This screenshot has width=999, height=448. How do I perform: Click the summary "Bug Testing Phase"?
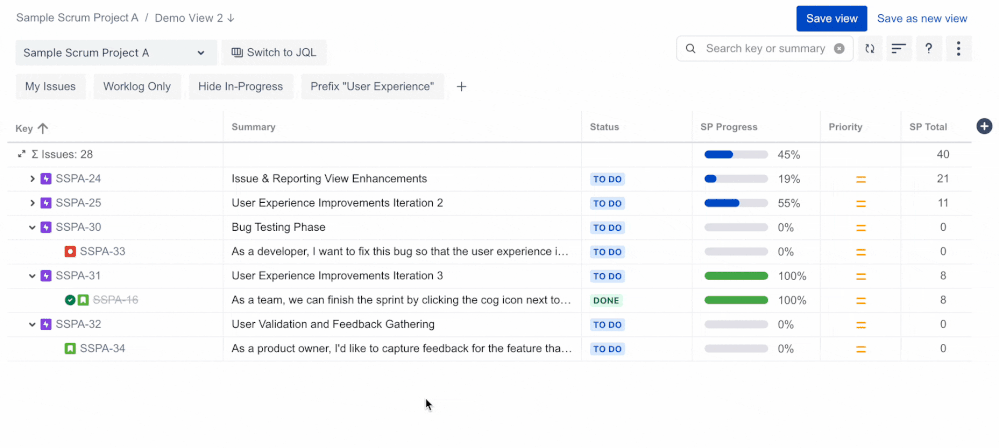tap(278, 228)
